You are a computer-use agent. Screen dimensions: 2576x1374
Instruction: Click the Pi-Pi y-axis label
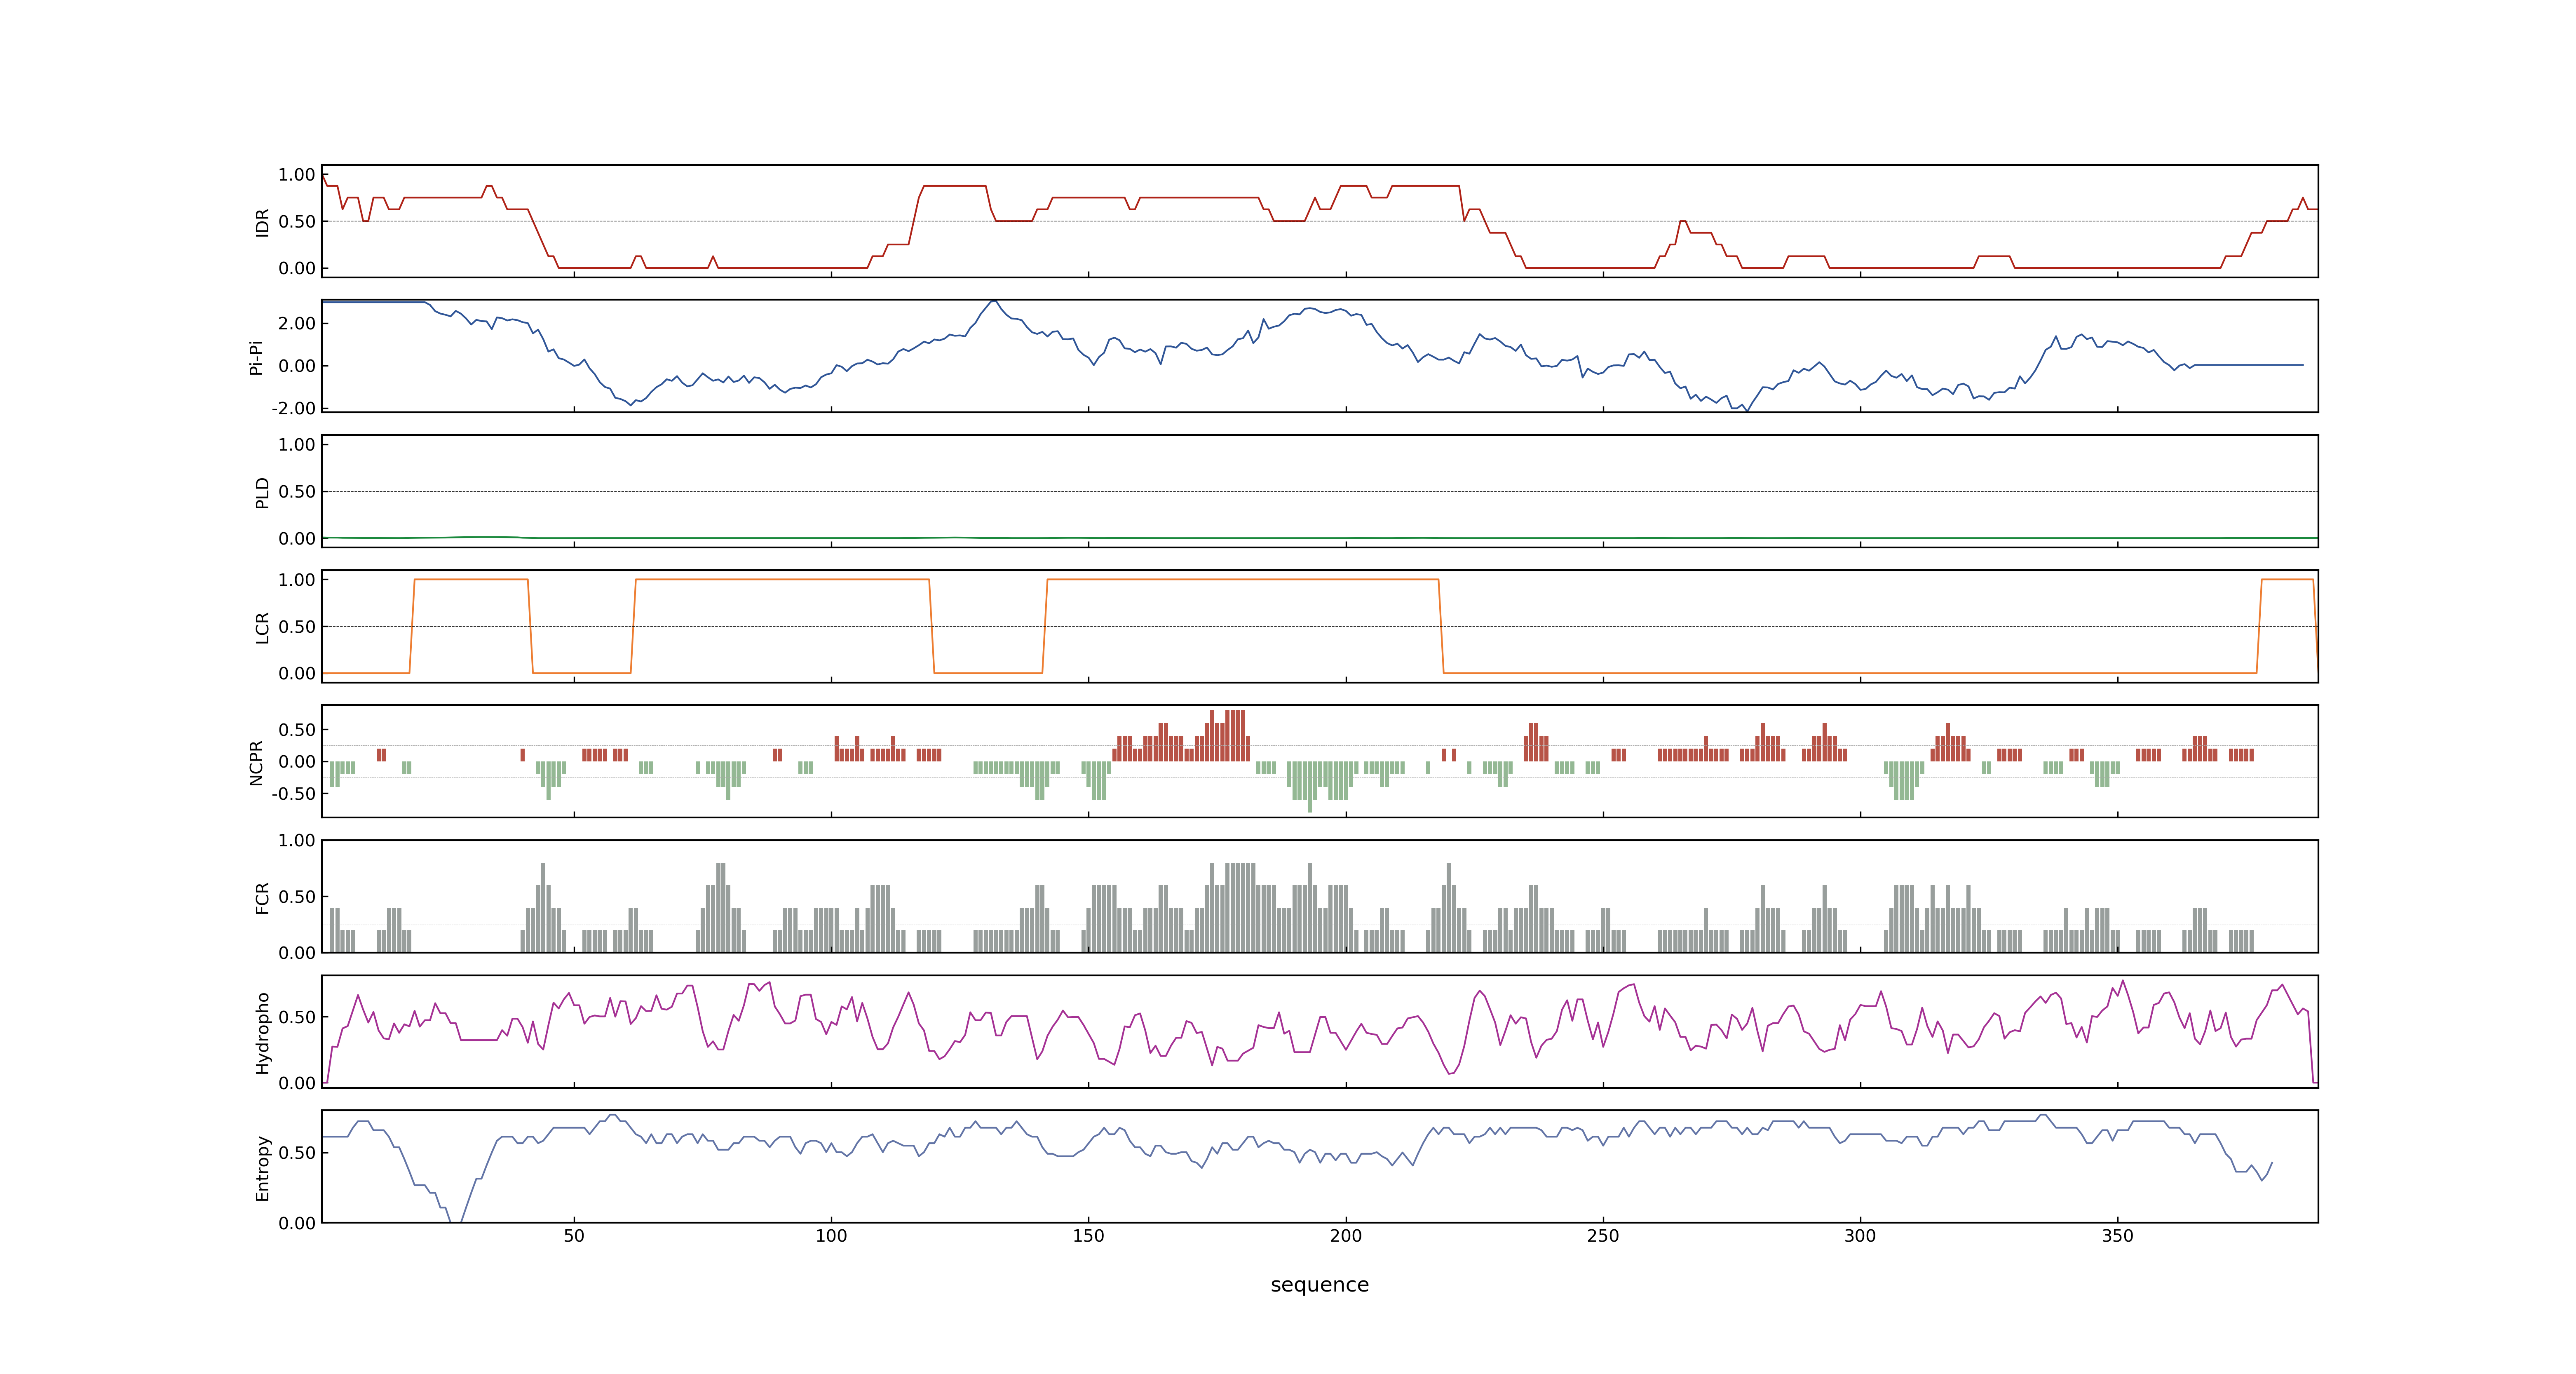[256, 357]
